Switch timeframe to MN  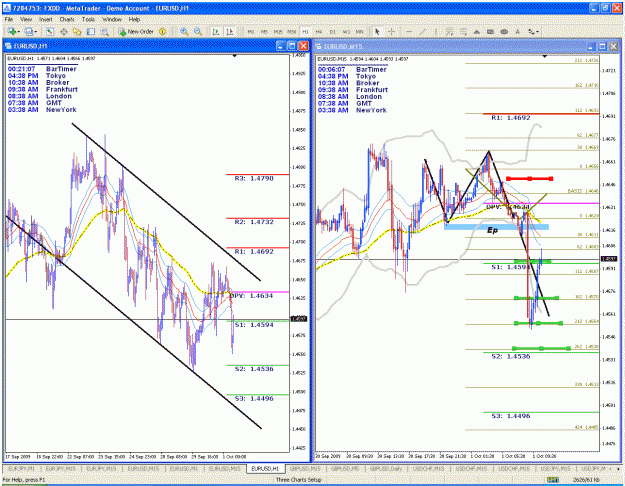(360, 31)
